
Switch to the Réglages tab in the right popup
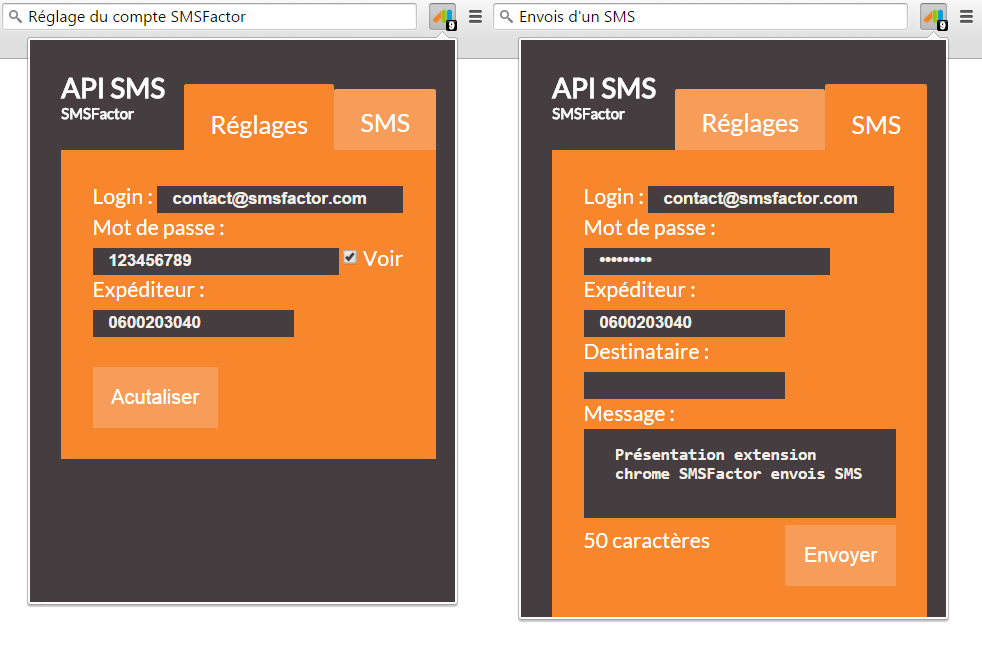[750, 122]
